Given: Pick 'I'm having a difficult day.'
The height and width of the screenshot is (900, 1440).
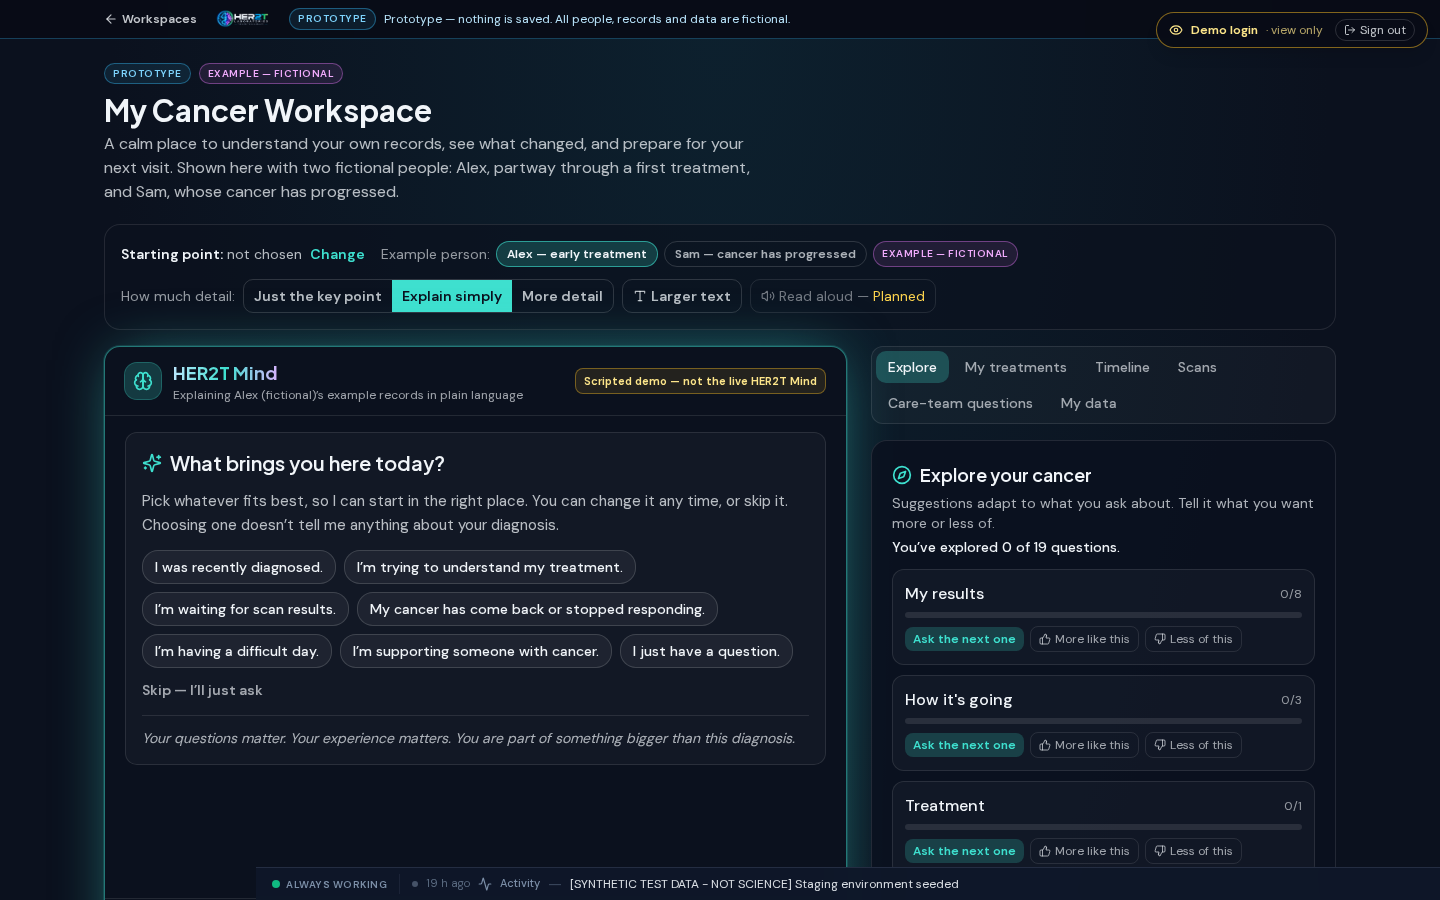Looking at the screenshot, I should (x=237, y=651).
